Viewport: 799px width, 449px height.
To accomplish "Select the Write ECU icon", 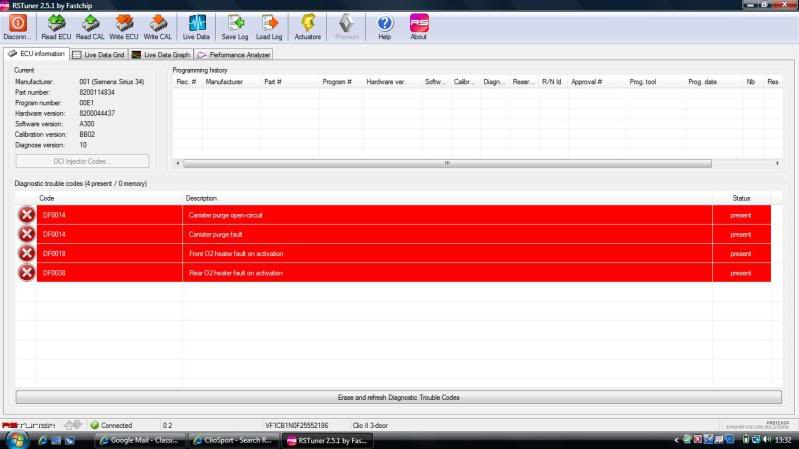I will (x=124, y=25).
